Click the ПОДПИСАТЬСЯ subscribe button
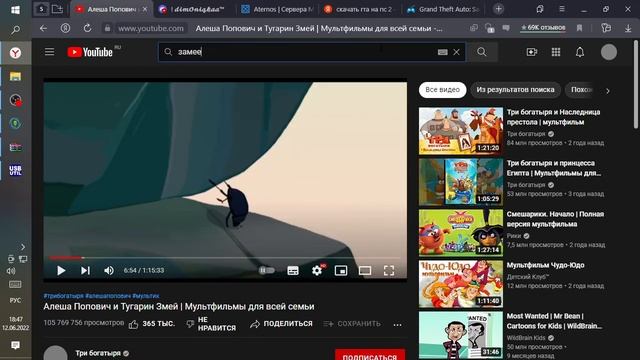 tap(370, 356)
